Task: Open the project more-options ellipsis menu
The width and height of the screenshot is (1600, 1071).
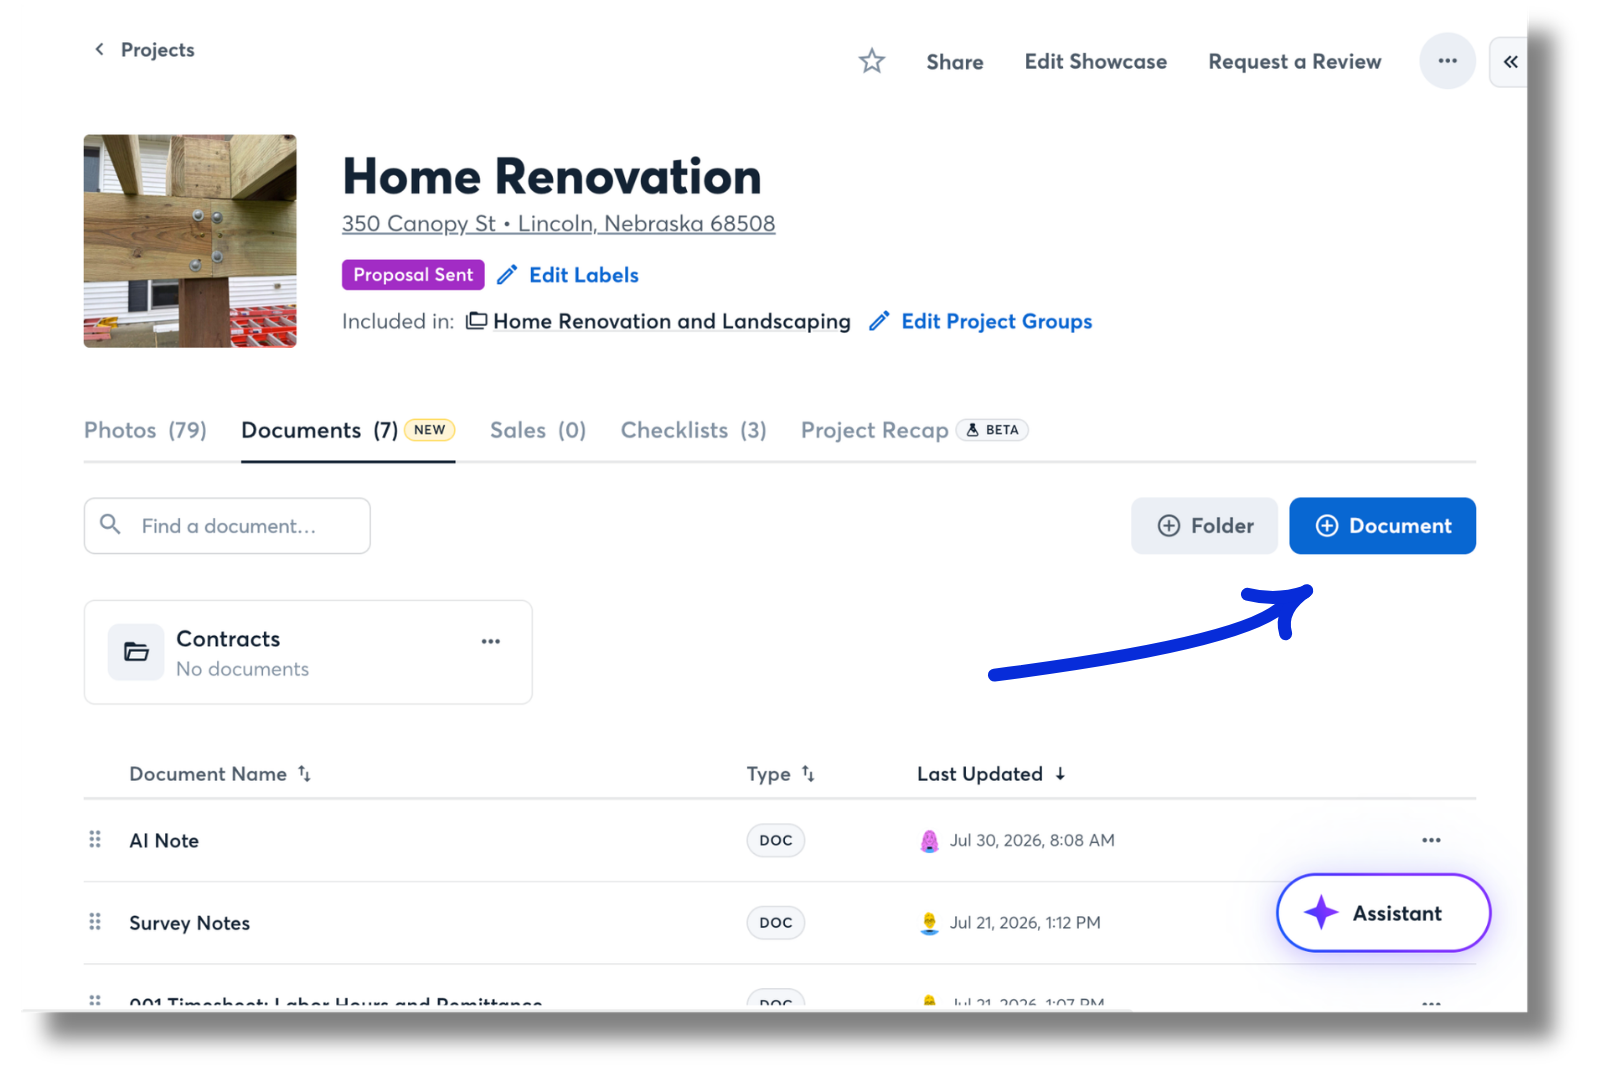Action: coord(1448,61)
